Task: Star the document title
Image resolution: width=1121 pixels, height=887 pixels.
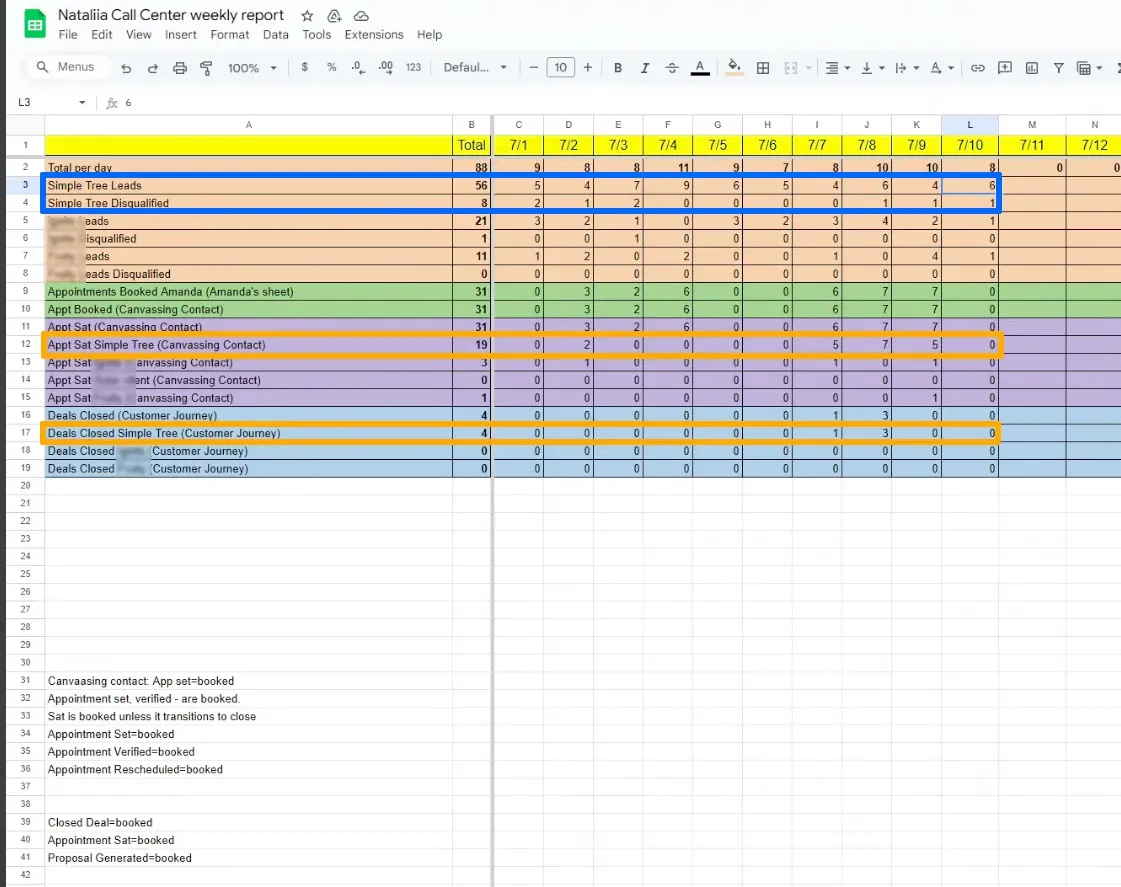Action: pos(307,16)
